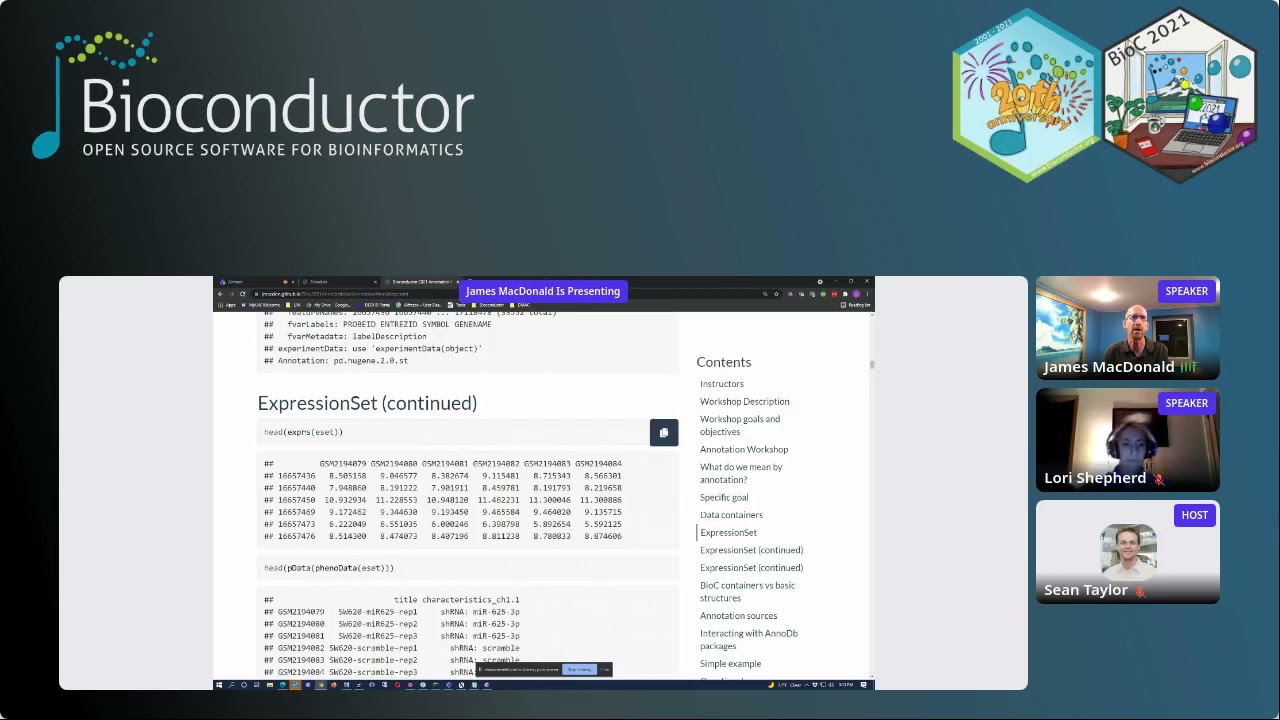Open the taskbar search icon
The image size is (1280, 720).
[231, 685]
